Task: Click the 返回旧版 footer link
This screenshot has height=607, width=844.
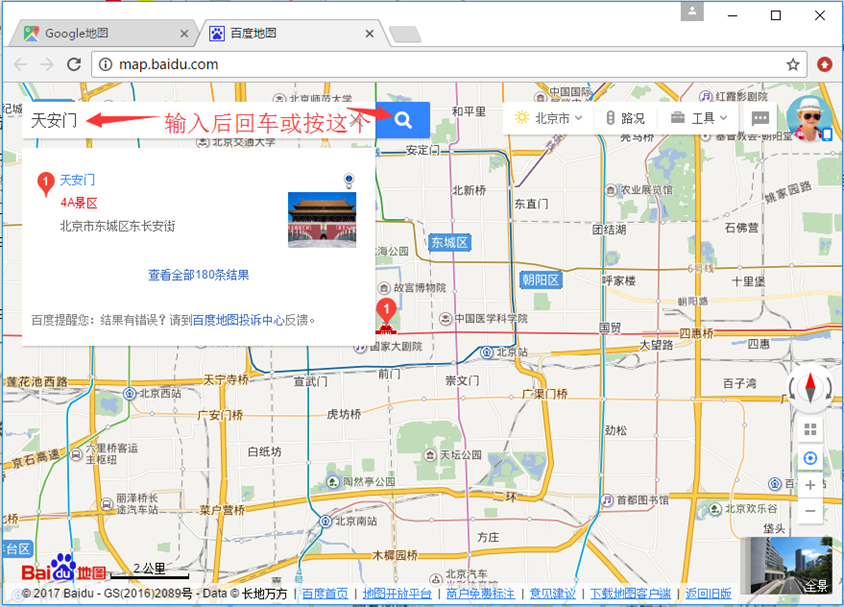Action: 708,594
